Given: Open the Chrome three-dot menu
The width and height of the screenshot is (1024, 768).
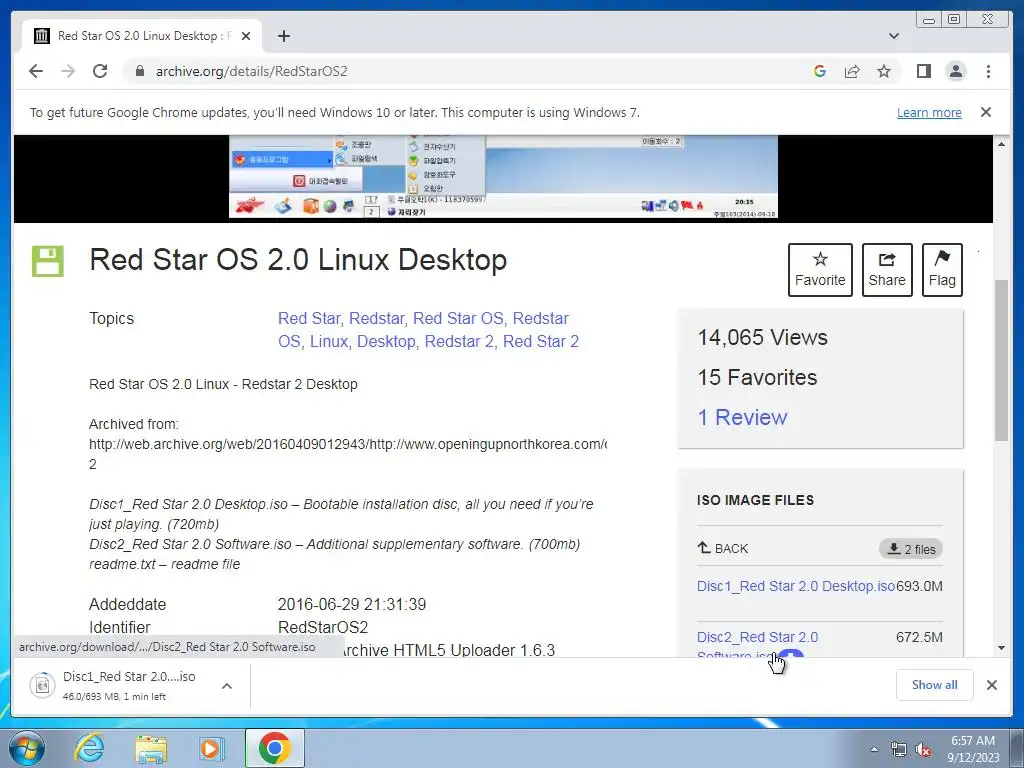Looking at the screenshot, I should (988, 71).
